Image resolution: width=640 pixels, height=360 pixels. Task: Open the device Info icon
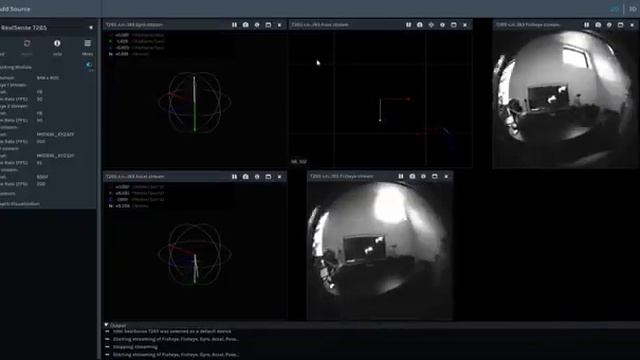click(57, 43)
